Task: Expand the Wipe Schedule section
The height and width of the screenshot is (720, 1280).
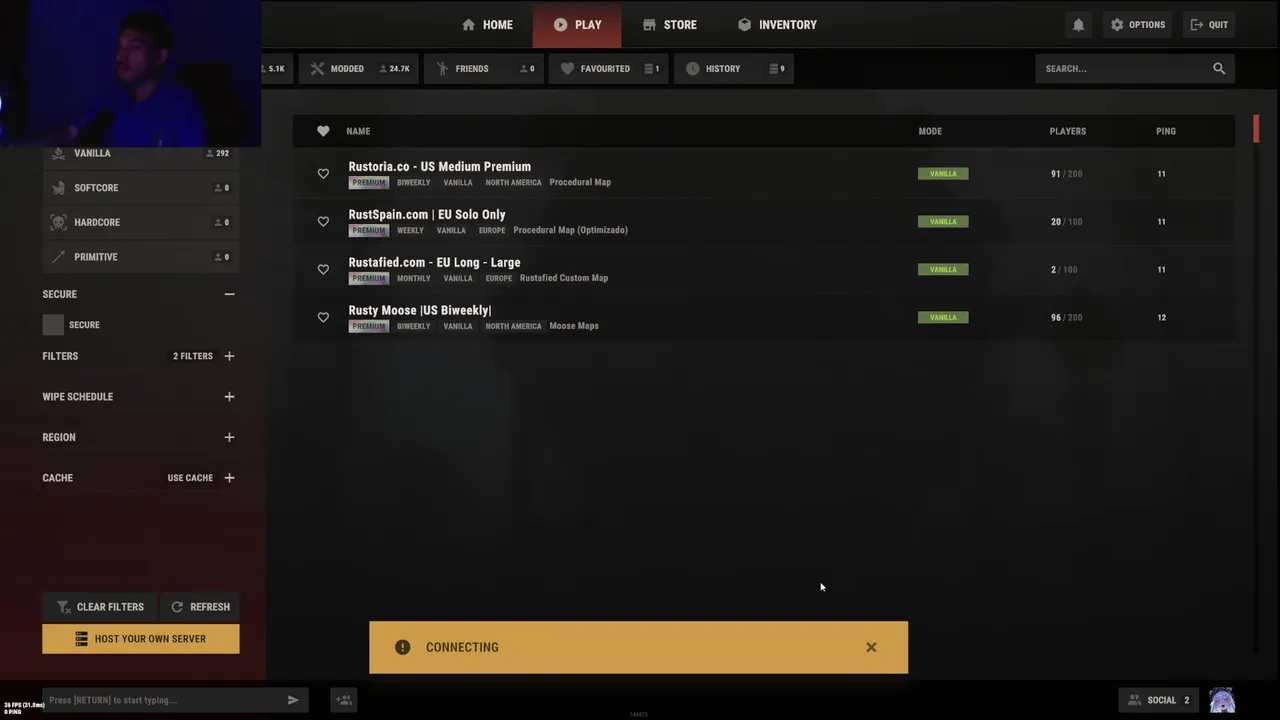Action: click(x=229, y=397)
